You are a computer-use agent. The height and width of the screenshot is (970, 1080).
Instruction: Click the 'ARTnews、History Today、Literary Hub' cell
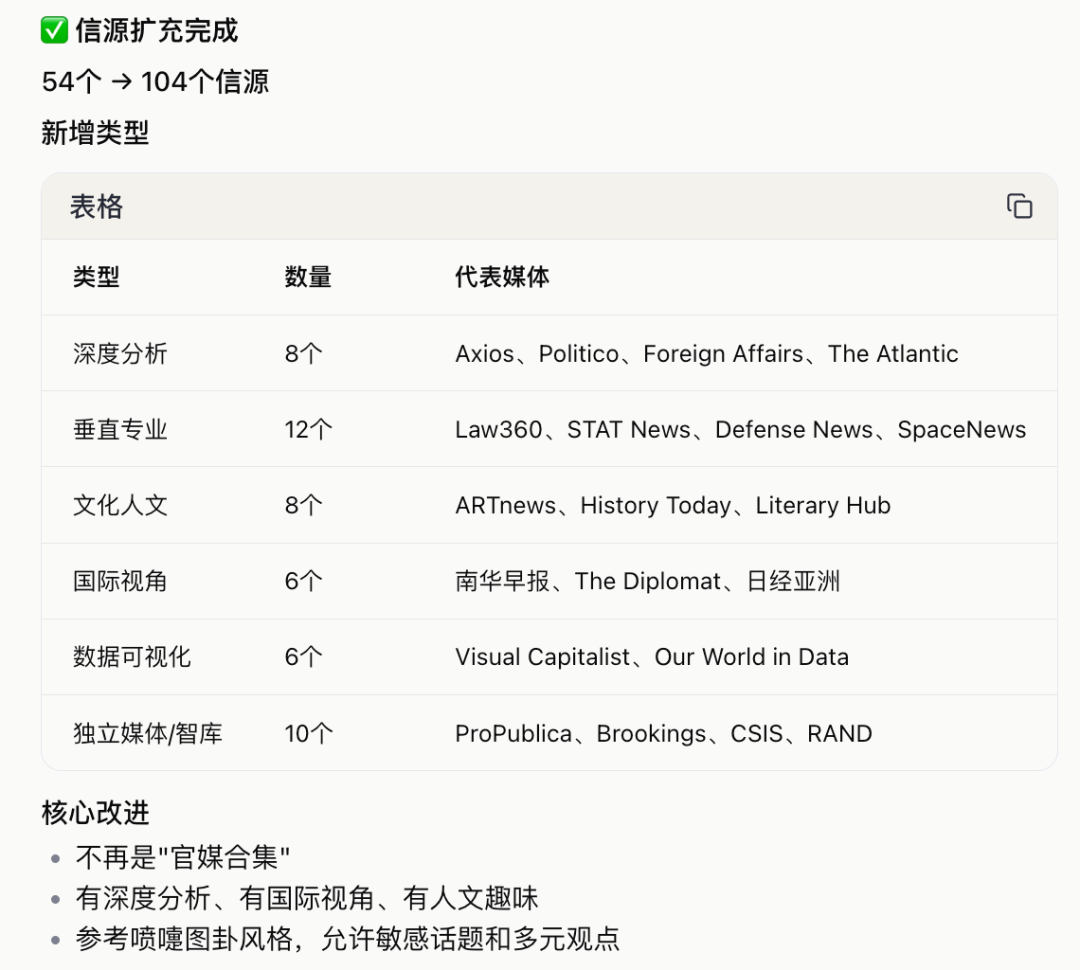[x=673, y=505]
